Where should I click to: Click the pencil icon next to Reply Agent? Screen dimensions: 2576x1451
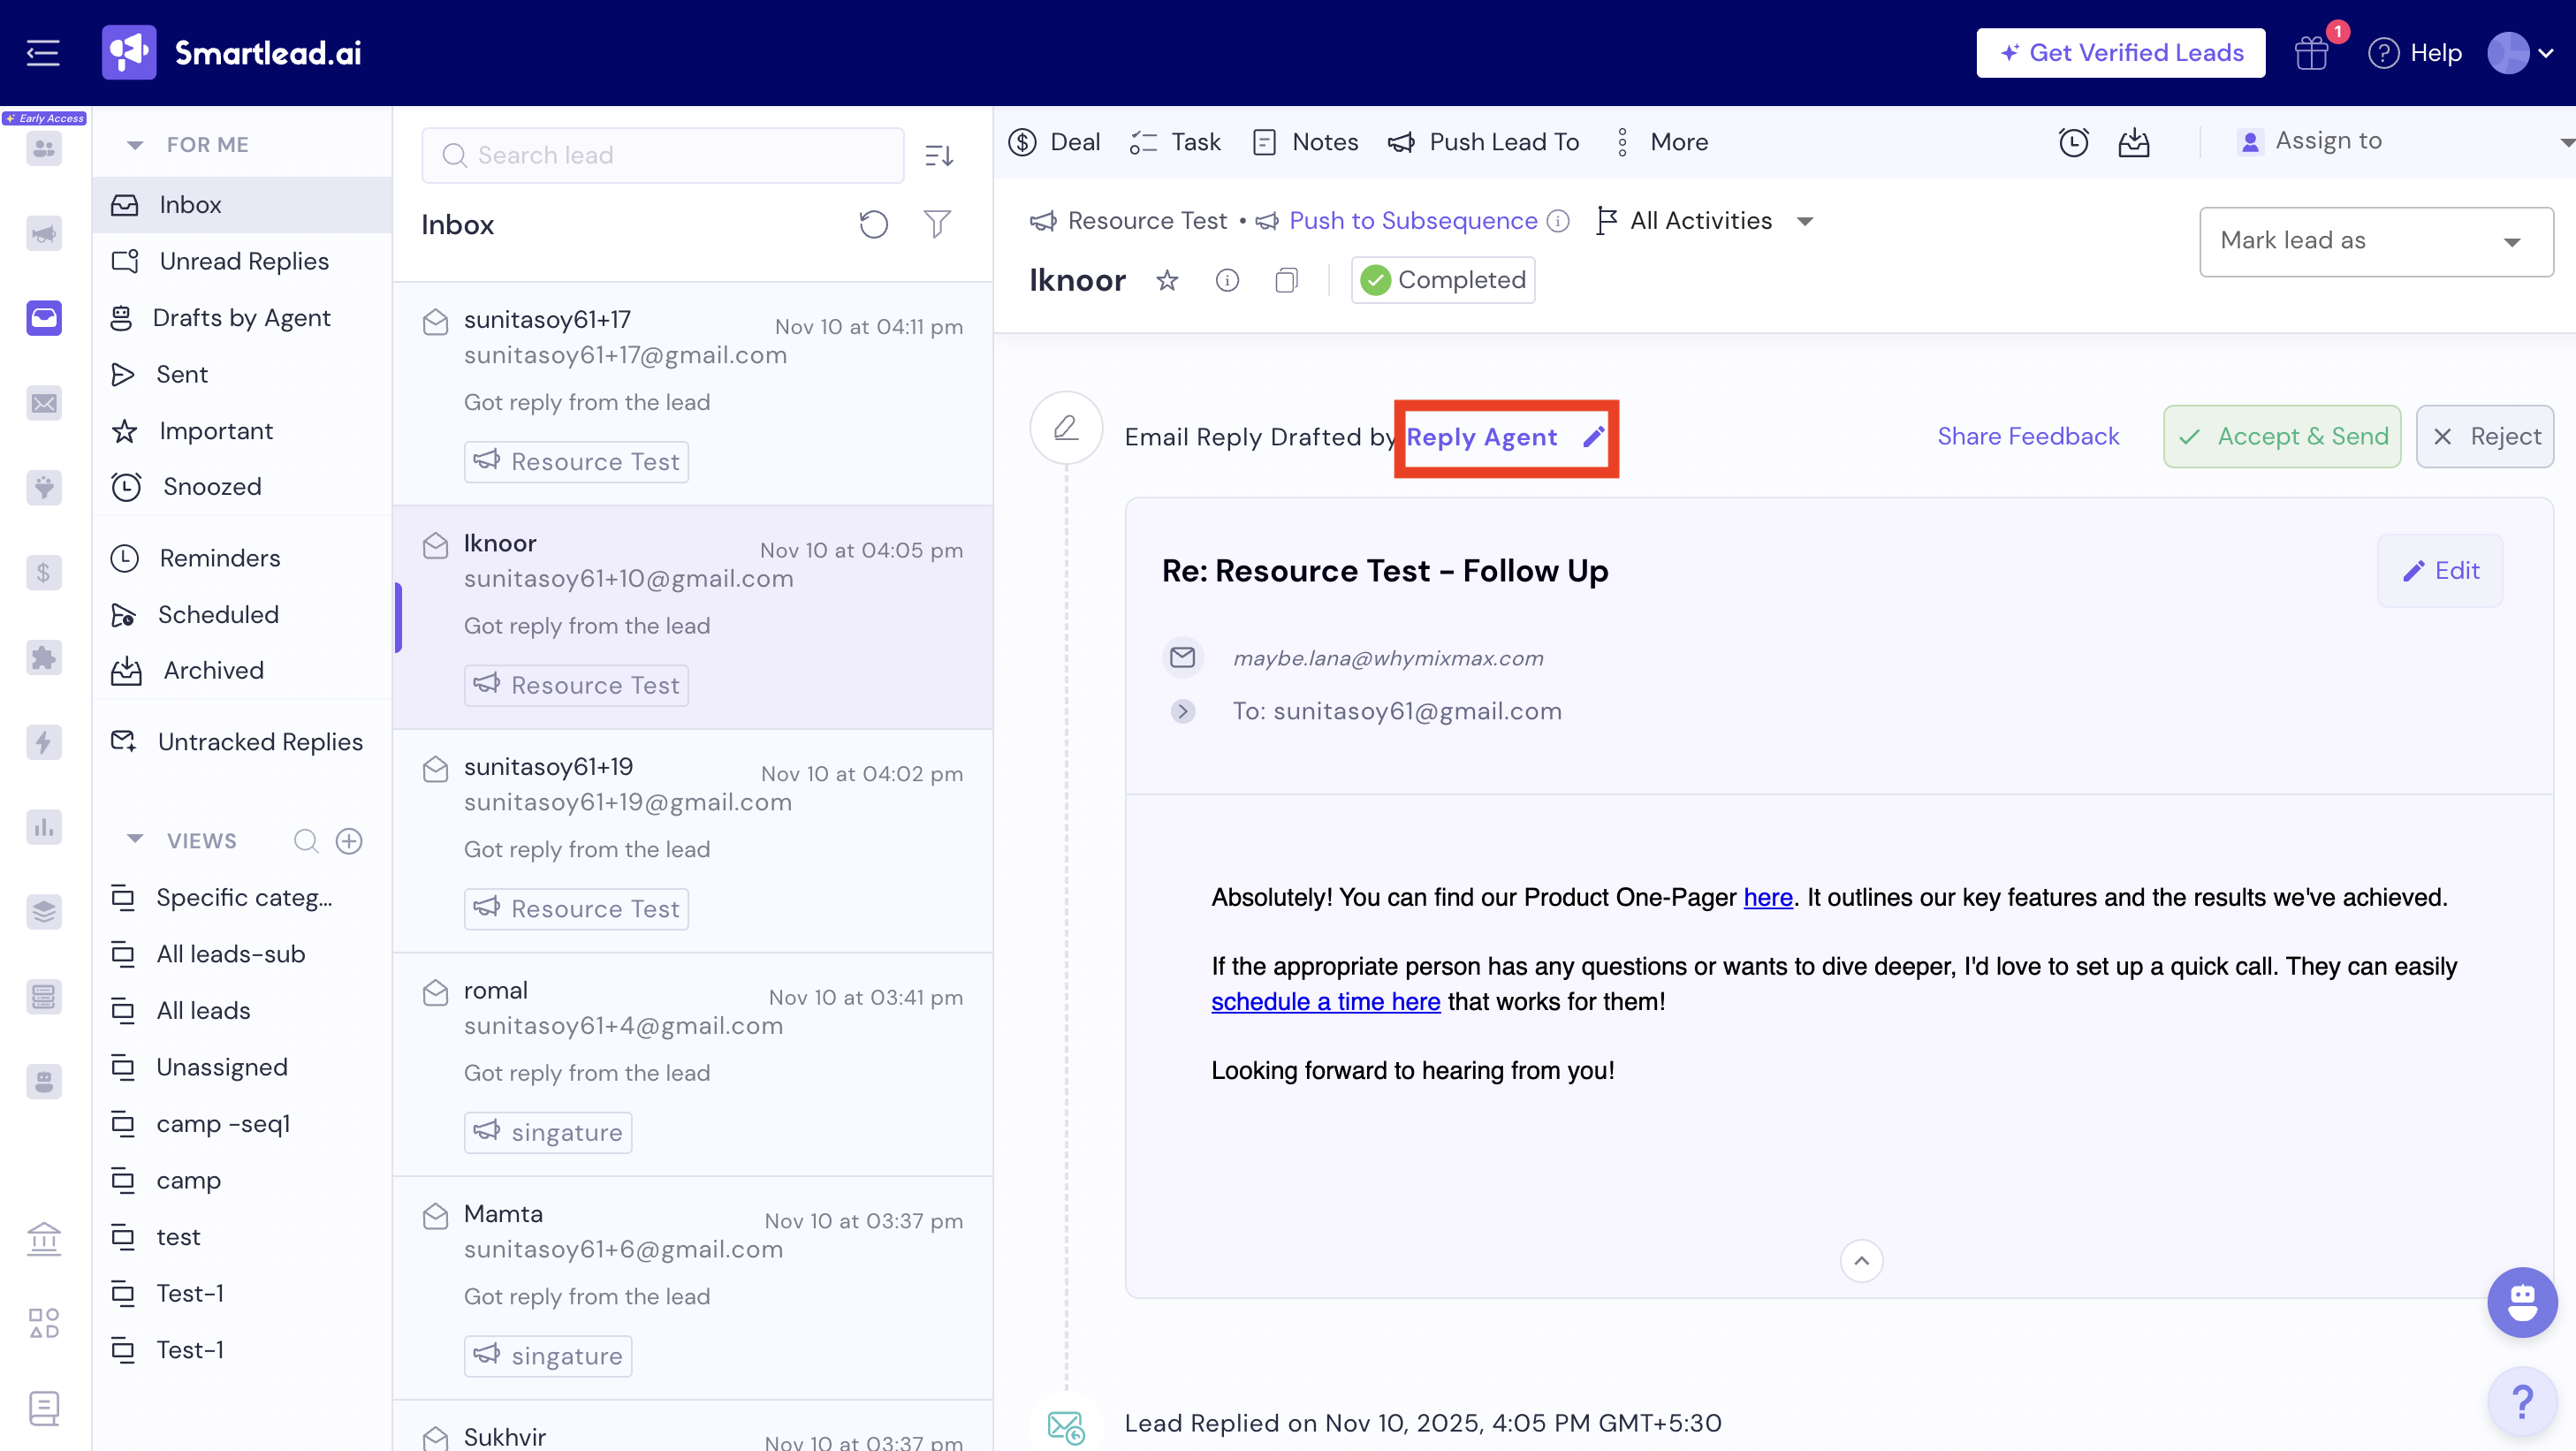1593,437
